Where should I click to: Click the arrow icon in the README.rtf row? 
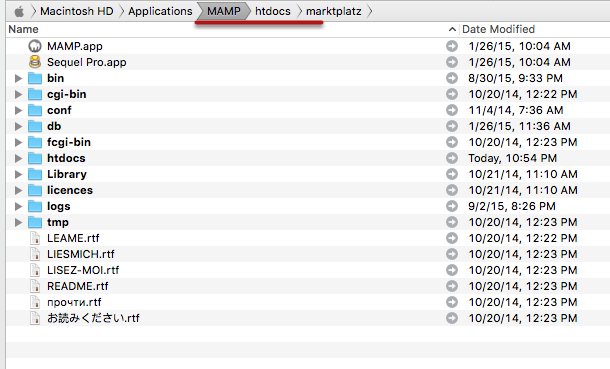(x=452, y=286)
